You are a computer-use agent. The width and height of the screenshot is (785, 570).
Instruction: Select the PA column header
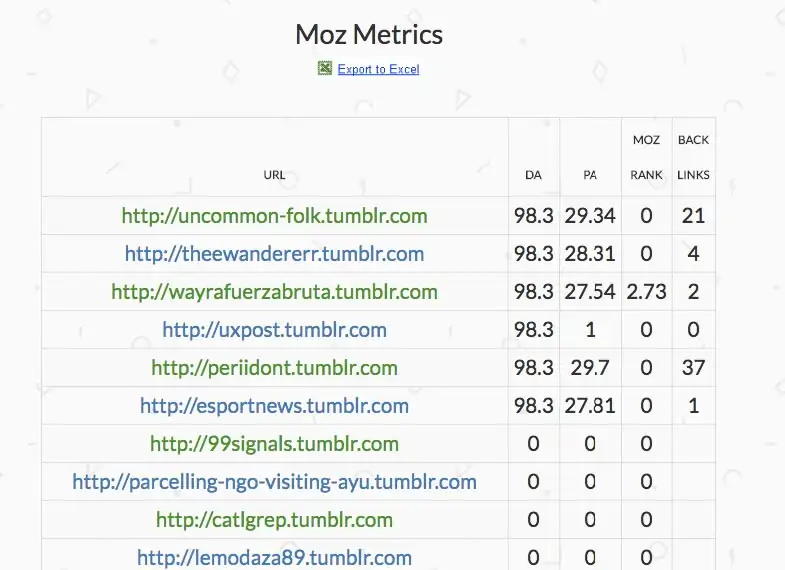[x=590, y=175]
